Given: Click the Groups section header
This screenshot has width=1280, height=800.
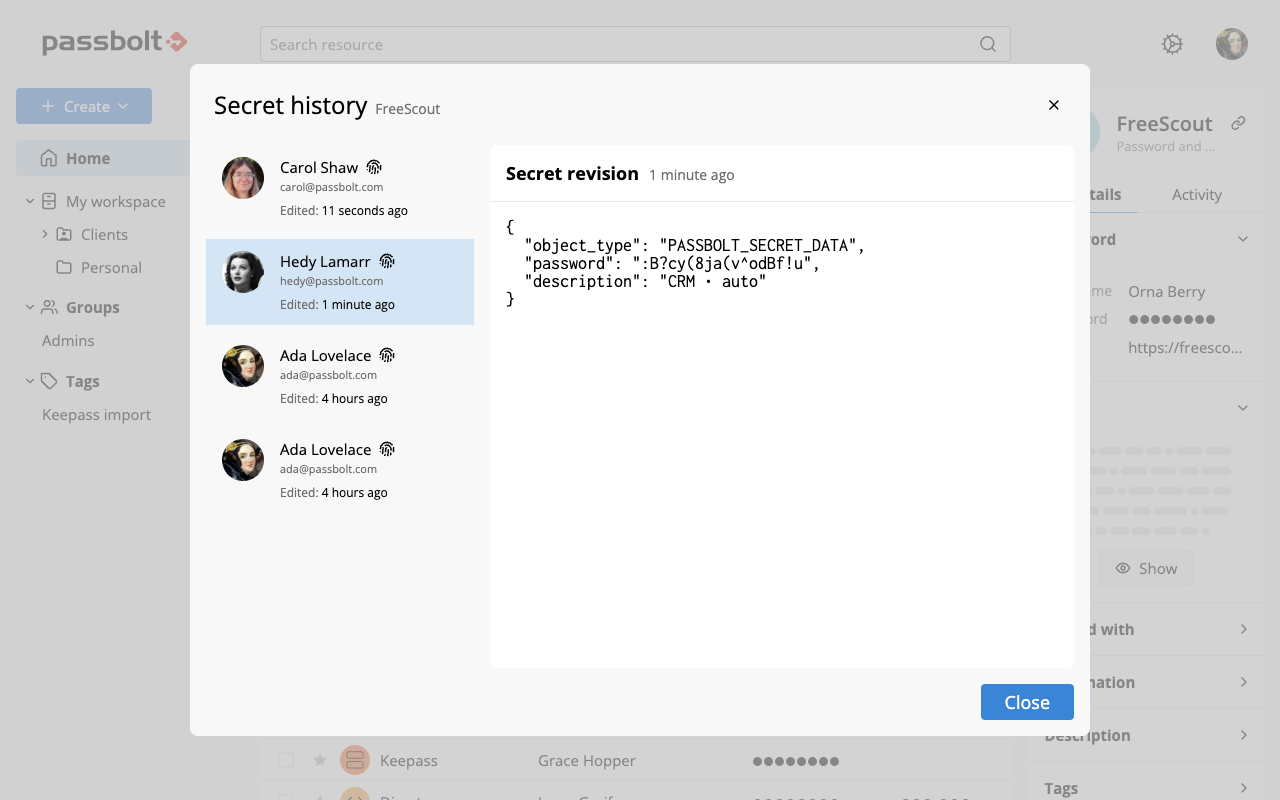Looking at the screenshot, I should 92,307.
